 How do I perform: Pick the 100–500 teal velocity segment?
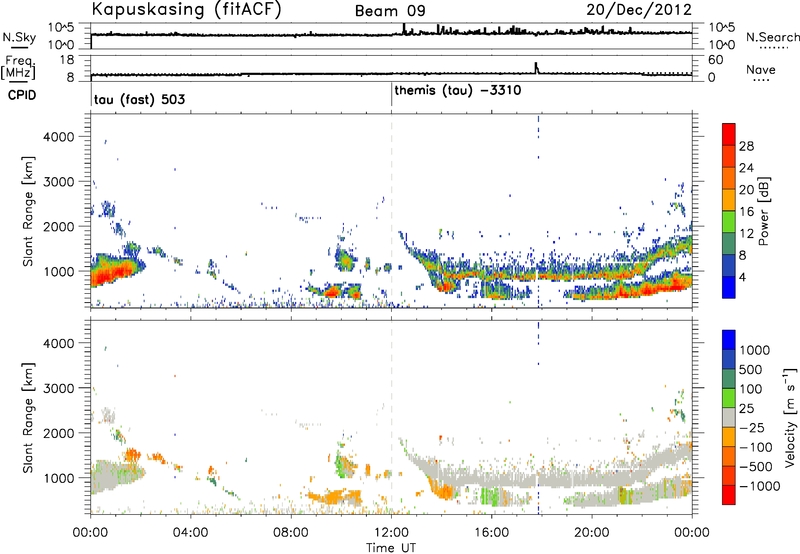[x=729, y=379]
